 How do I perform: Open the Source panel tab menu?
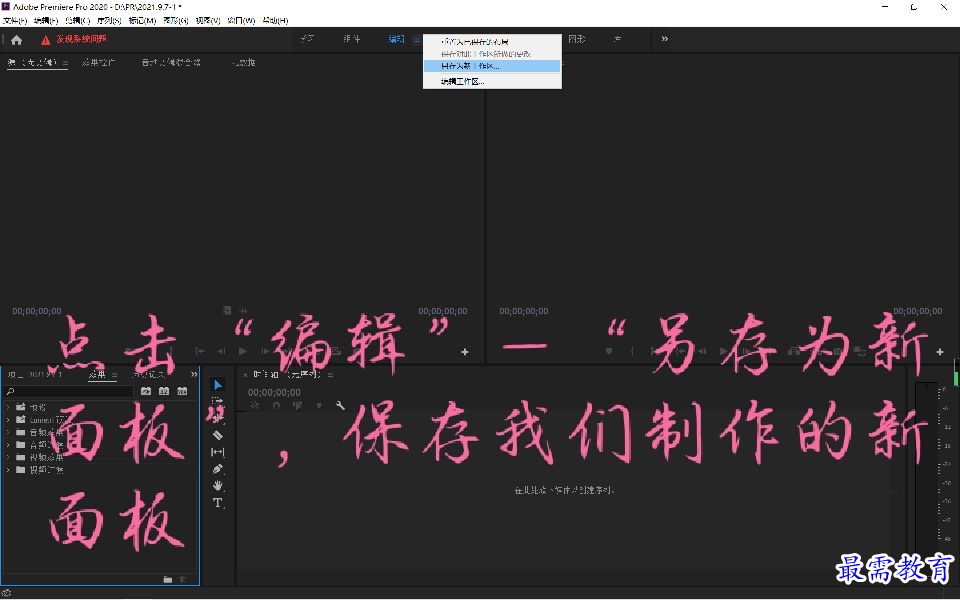point(65,62)
